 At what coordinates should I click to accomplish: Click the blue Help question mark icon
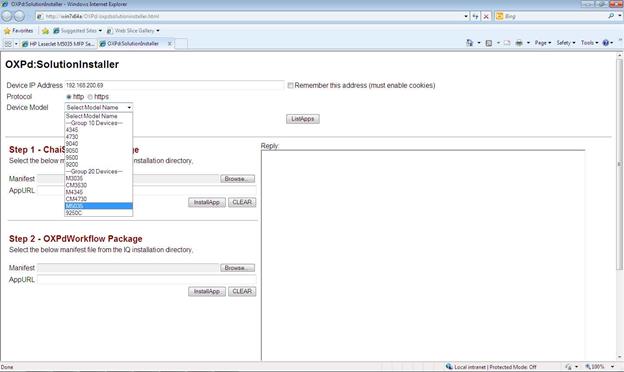[606, 43]
